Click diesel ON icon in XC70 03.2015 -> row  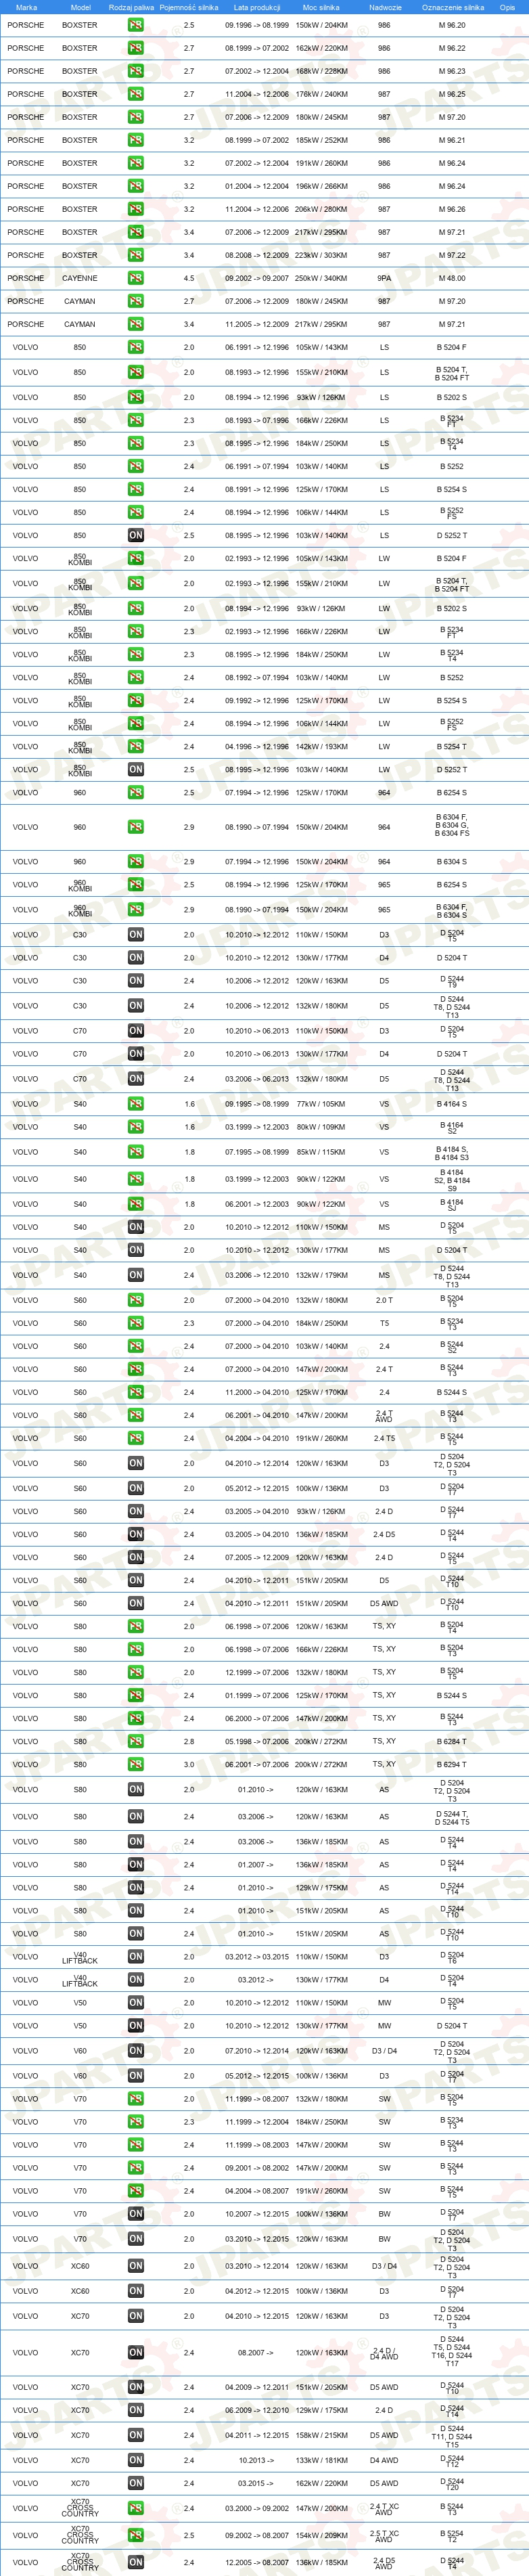coord(135,2483)
